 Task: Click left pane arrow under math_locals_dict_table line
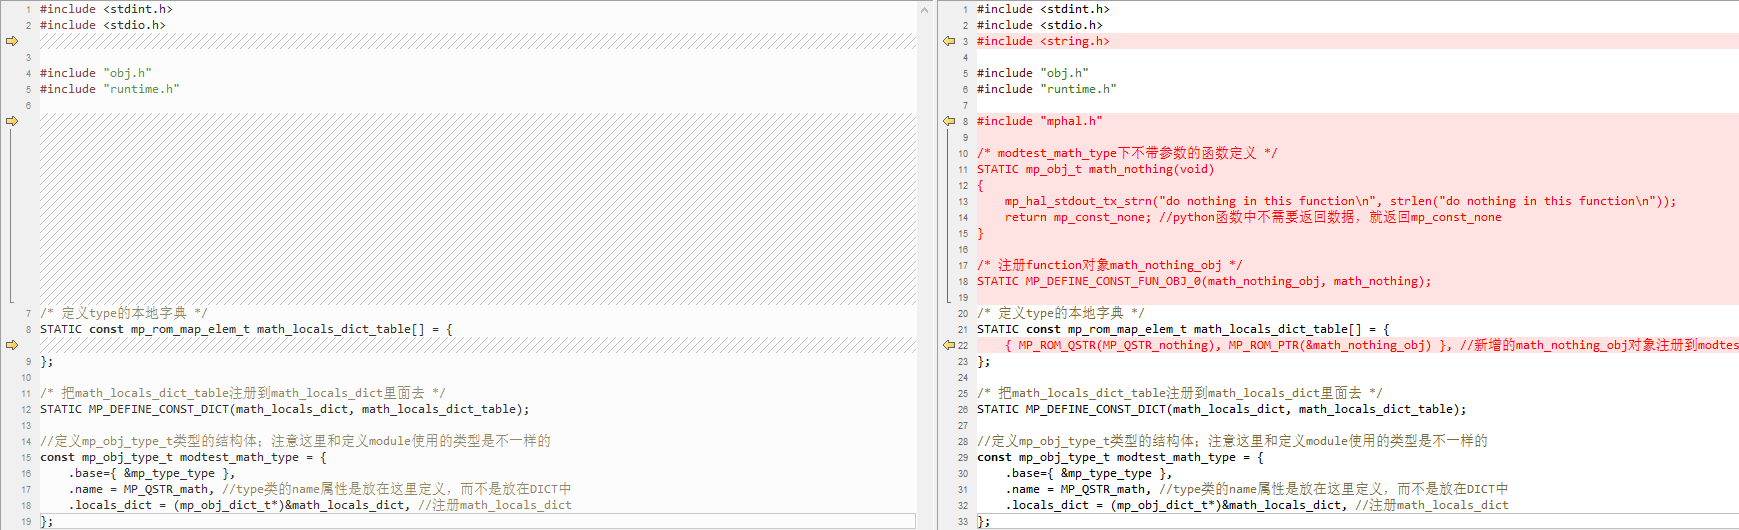pos(12,345)
